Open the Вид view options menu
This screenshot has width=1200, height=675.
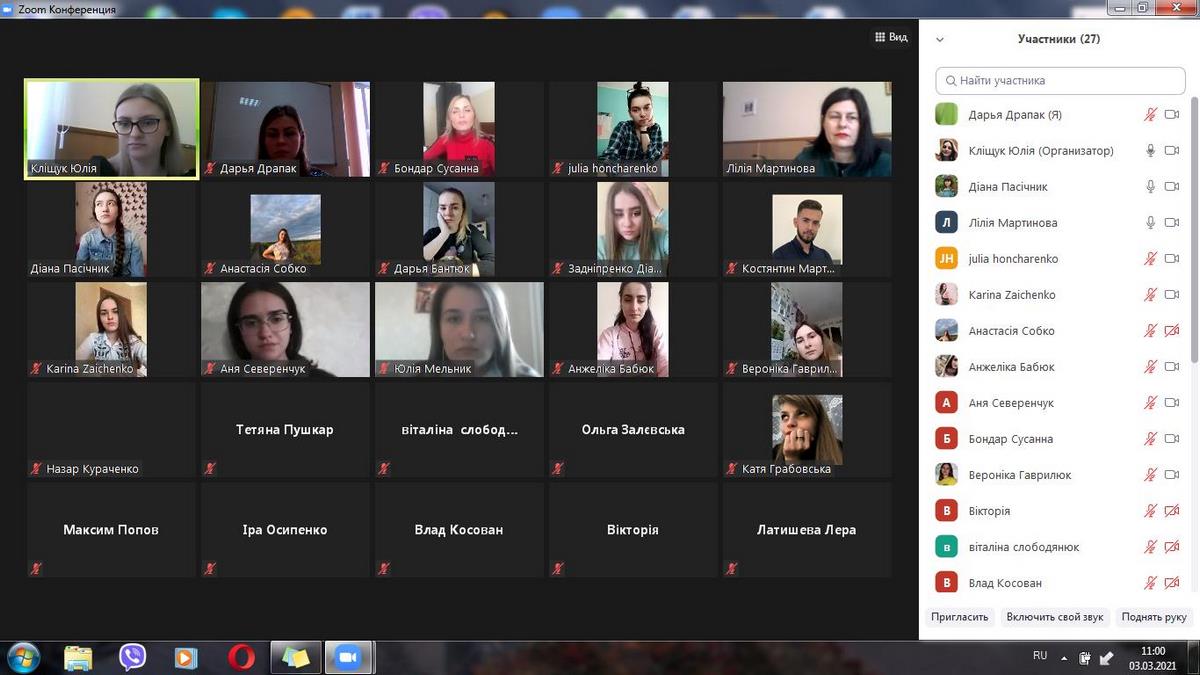tap(891, 37)
